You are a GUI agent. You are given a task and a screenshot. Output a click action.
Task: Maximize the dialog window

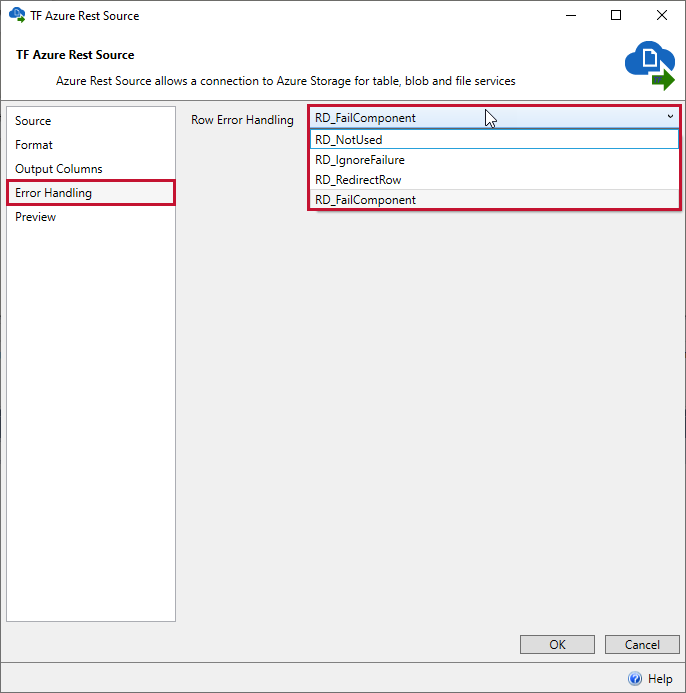click(616, 15)
